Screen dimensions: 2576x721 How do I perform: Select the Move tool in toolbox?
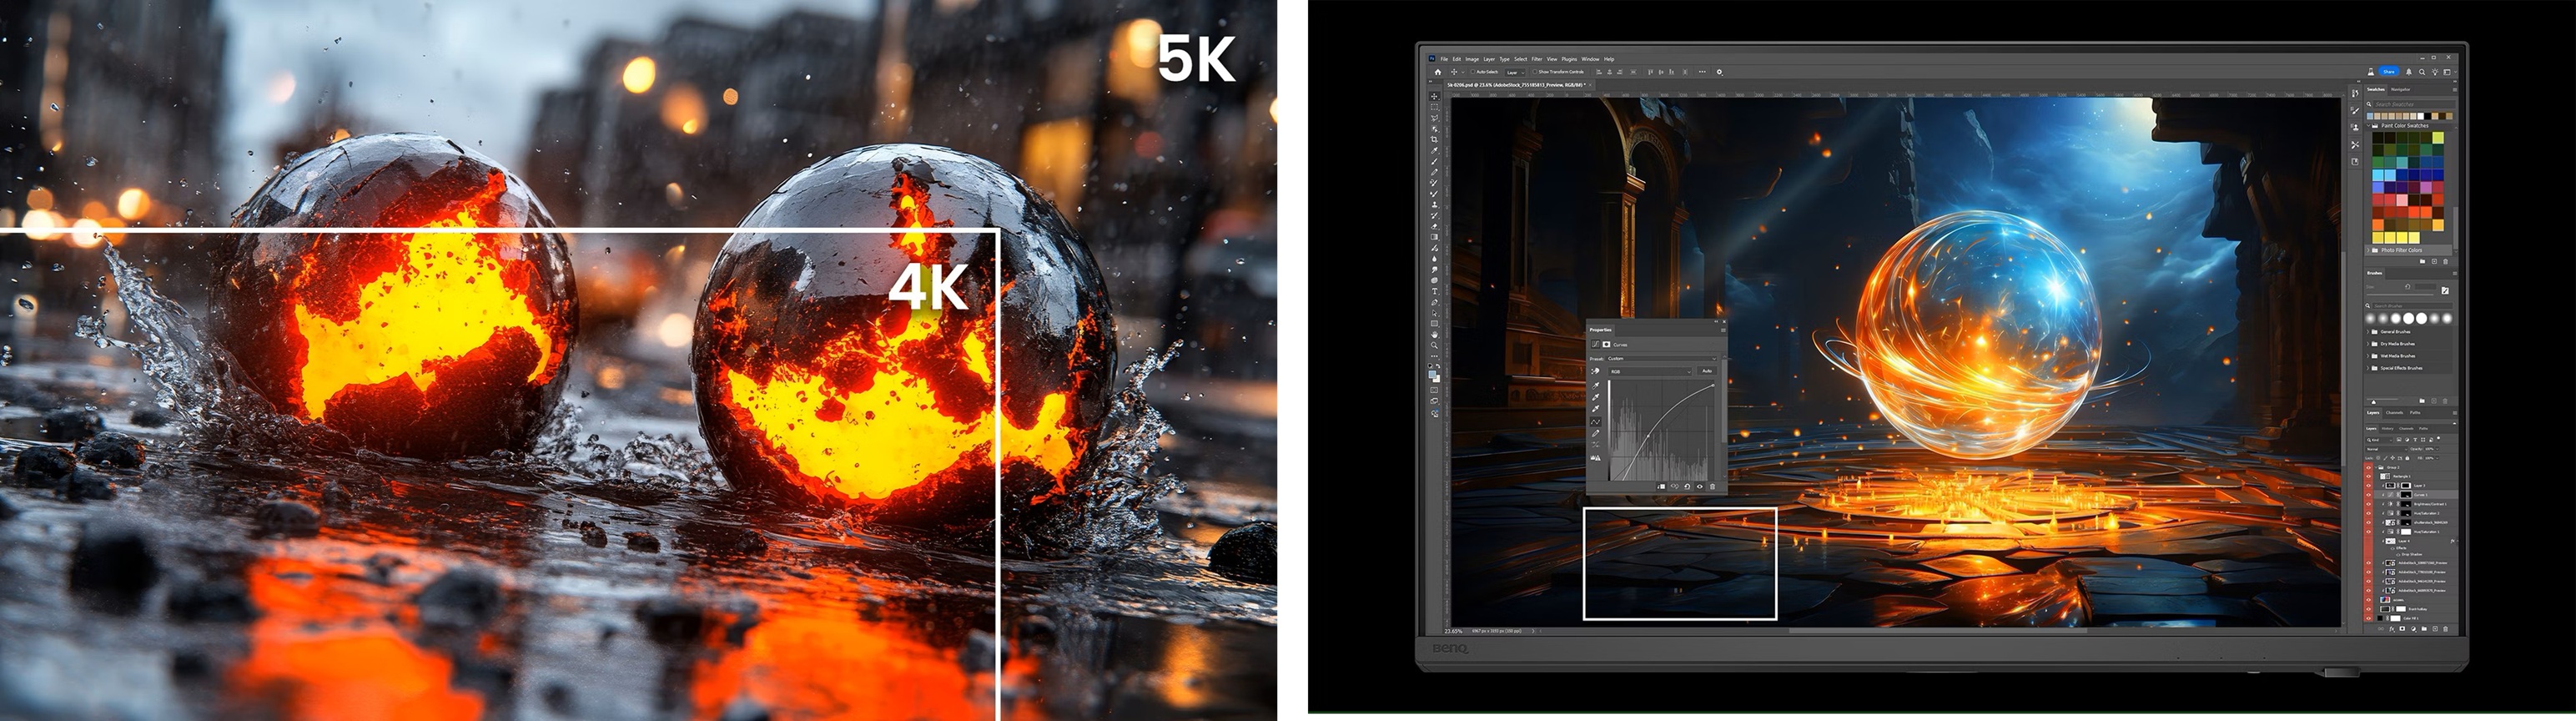(x=1434, y=97)
